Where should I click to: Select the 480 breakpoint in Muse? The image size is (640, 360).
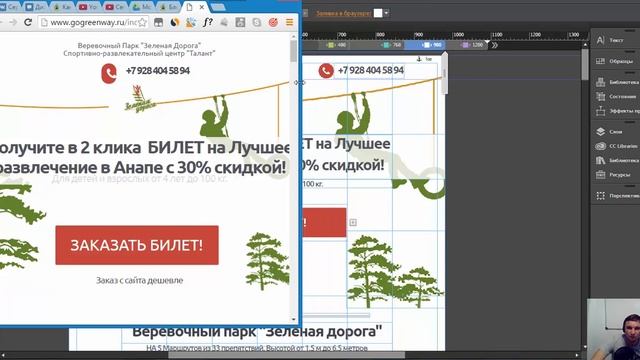pyautogui.click(x=336, y=45)
